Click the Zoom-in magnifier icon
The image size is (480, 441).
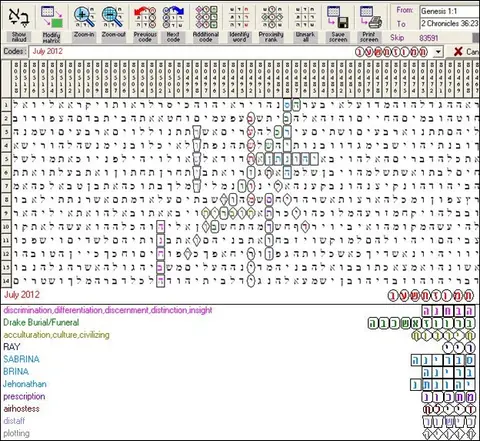pos(84,17)
